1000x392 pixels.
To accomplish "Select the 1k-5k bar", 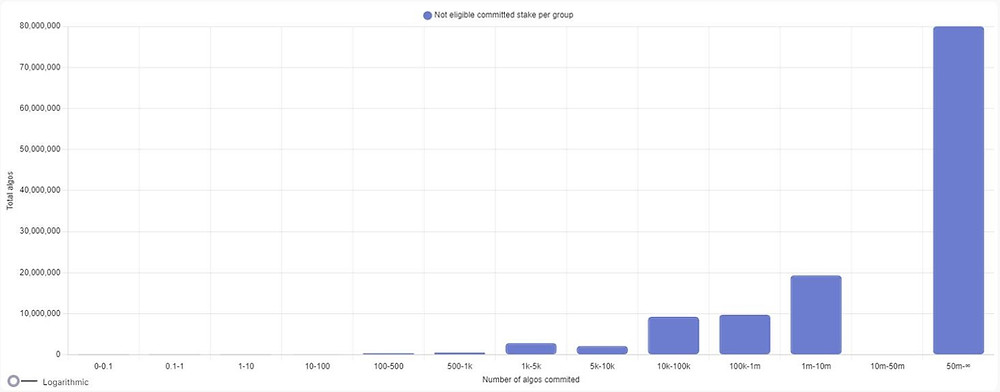I will click(x=531, y=349).
